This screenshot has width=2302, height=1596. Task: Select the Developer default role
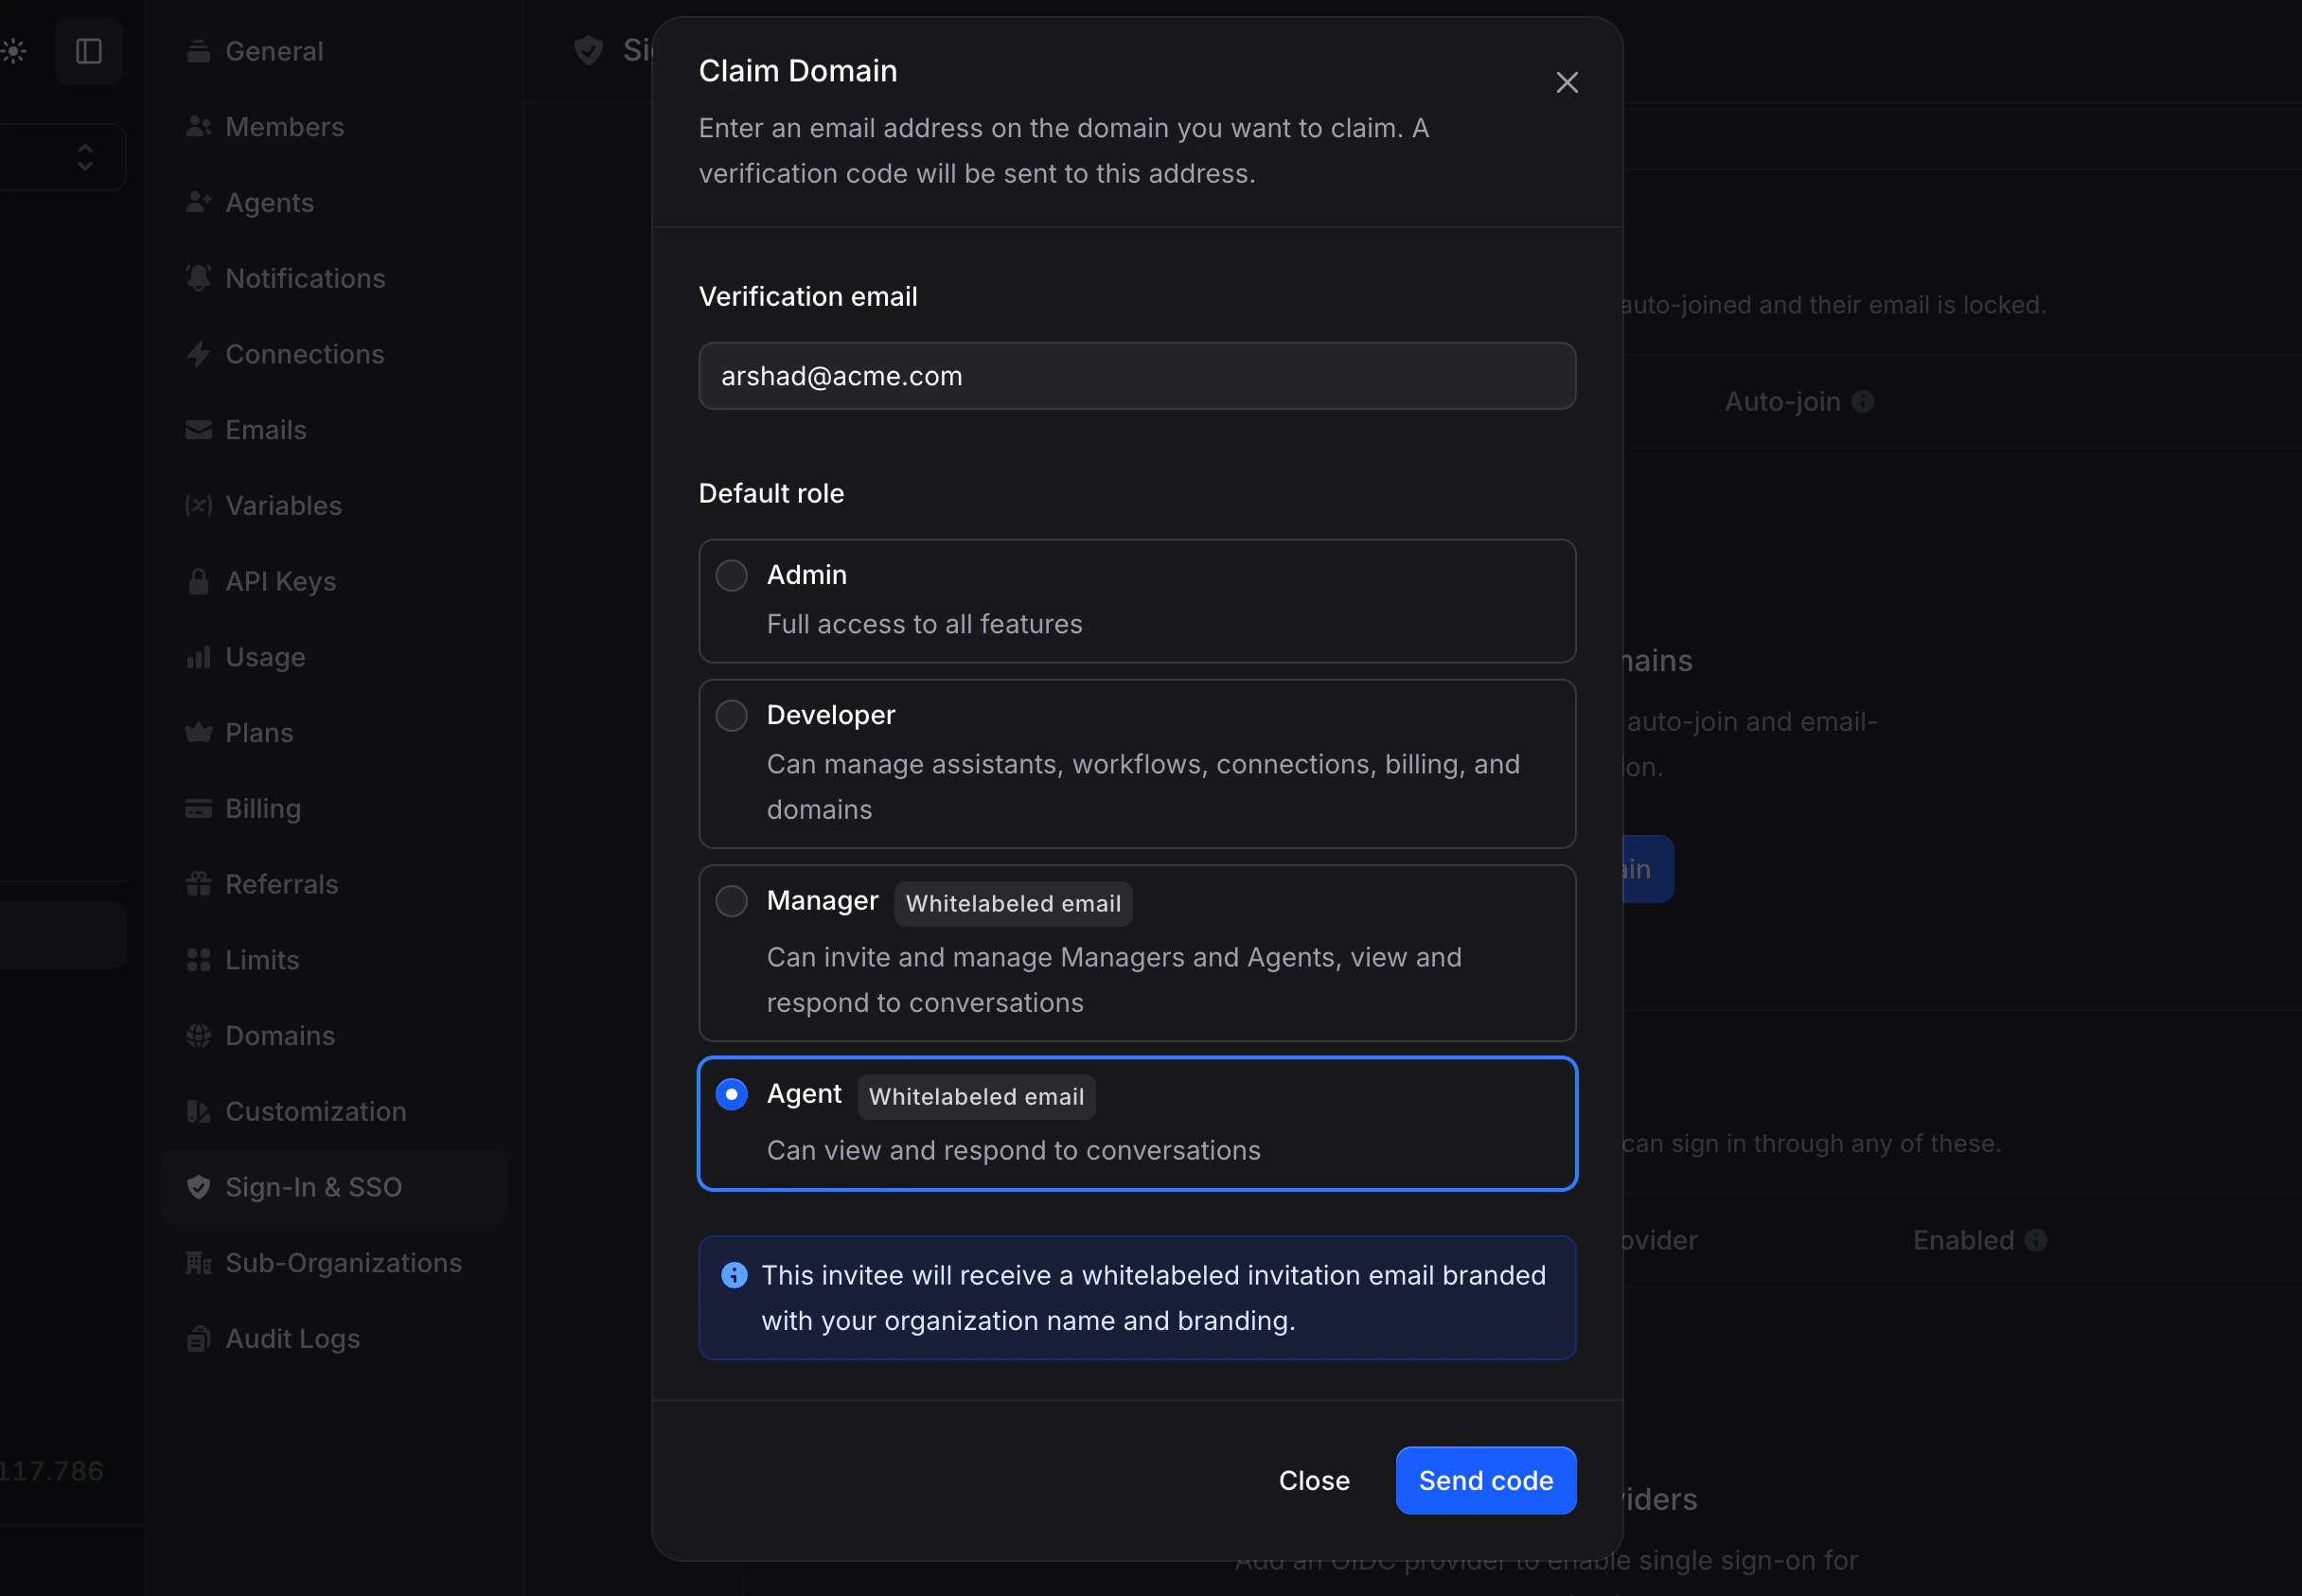pos(731,715)
